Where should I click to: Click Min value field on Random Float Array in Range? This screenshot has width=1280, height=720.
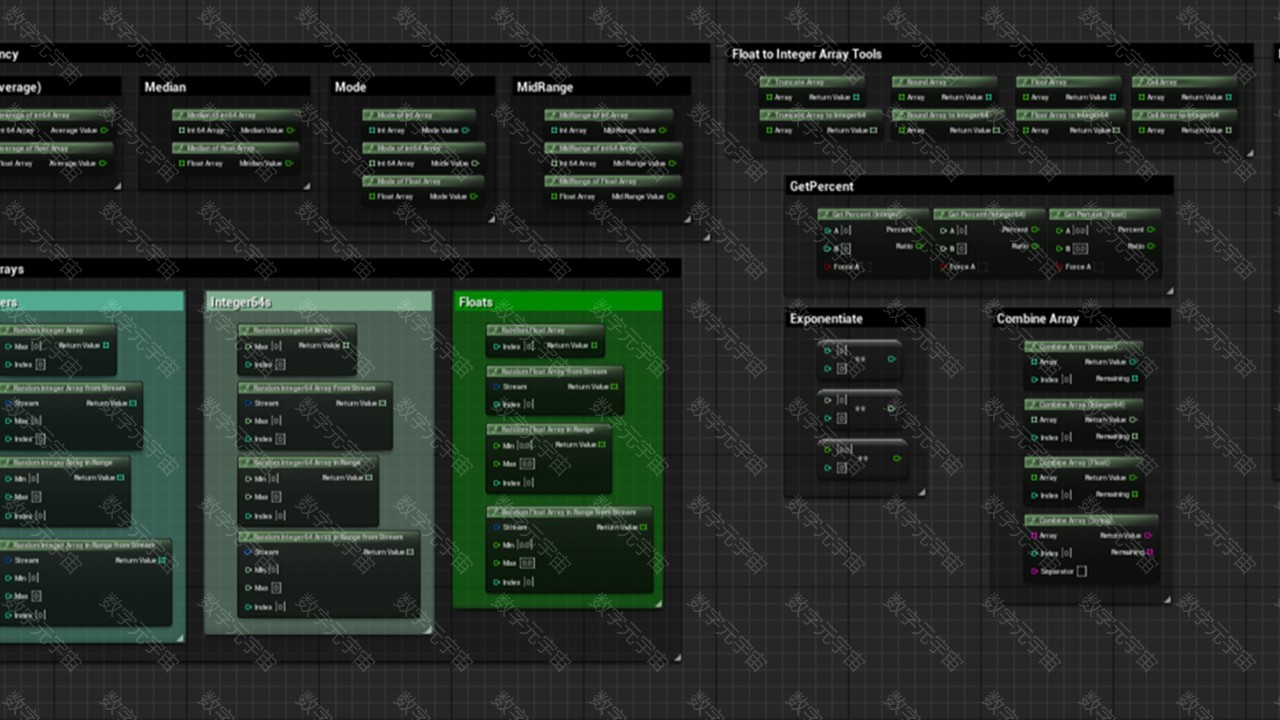coord(526,446)
